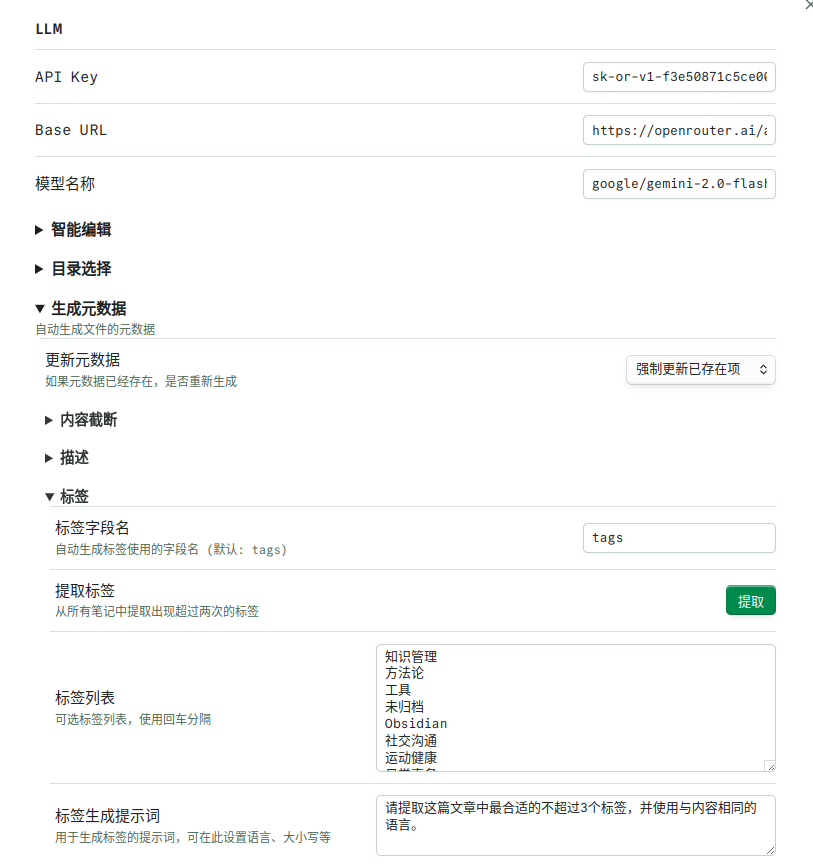Viewport: 813px width, 866px height.
Task: Close the settings dialog
Action: 808,5
